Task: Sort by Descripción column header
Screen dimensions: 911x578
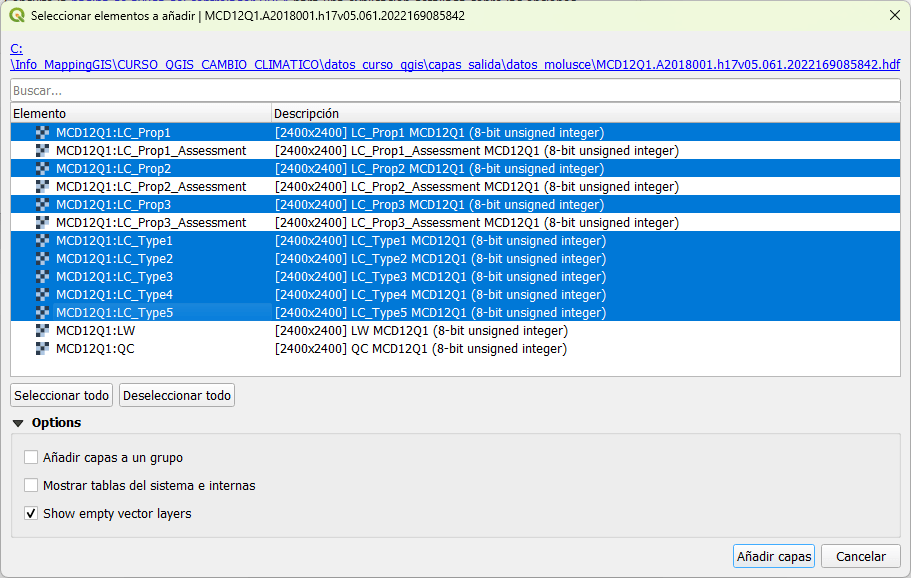Action: 586,113
